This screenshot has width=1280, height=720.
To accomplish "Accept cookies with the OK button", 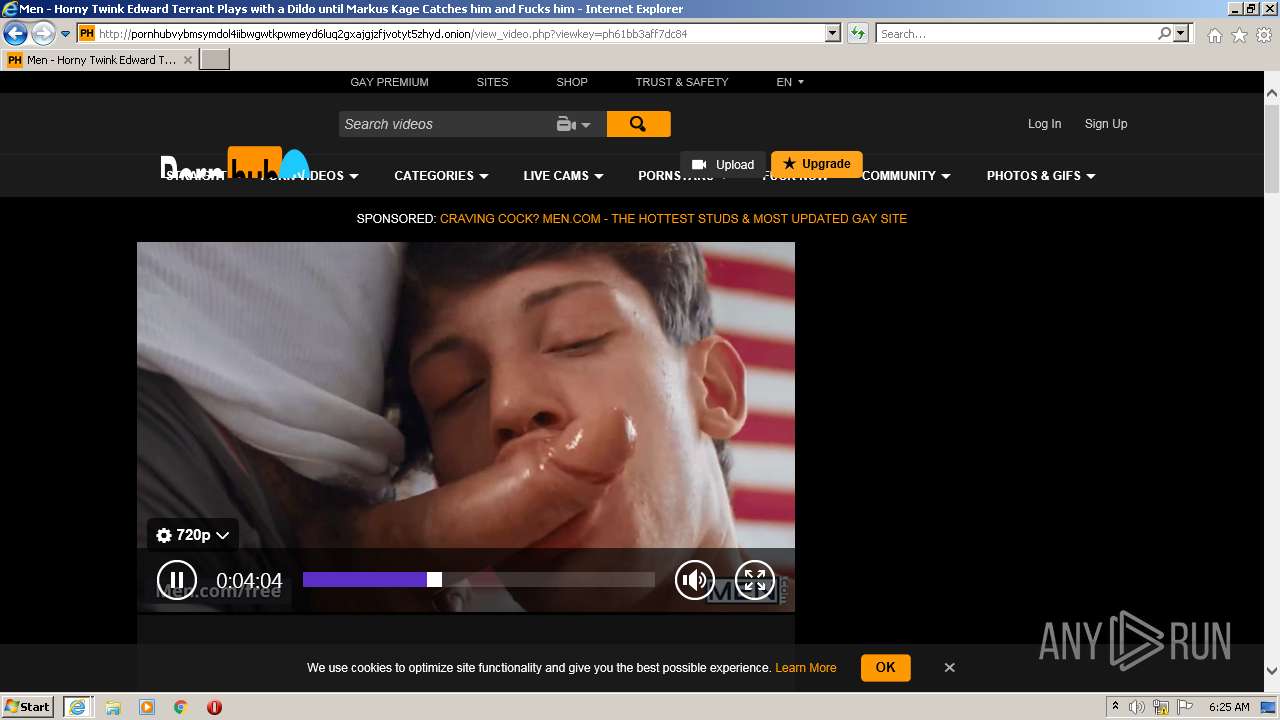I will click(885, 667).
